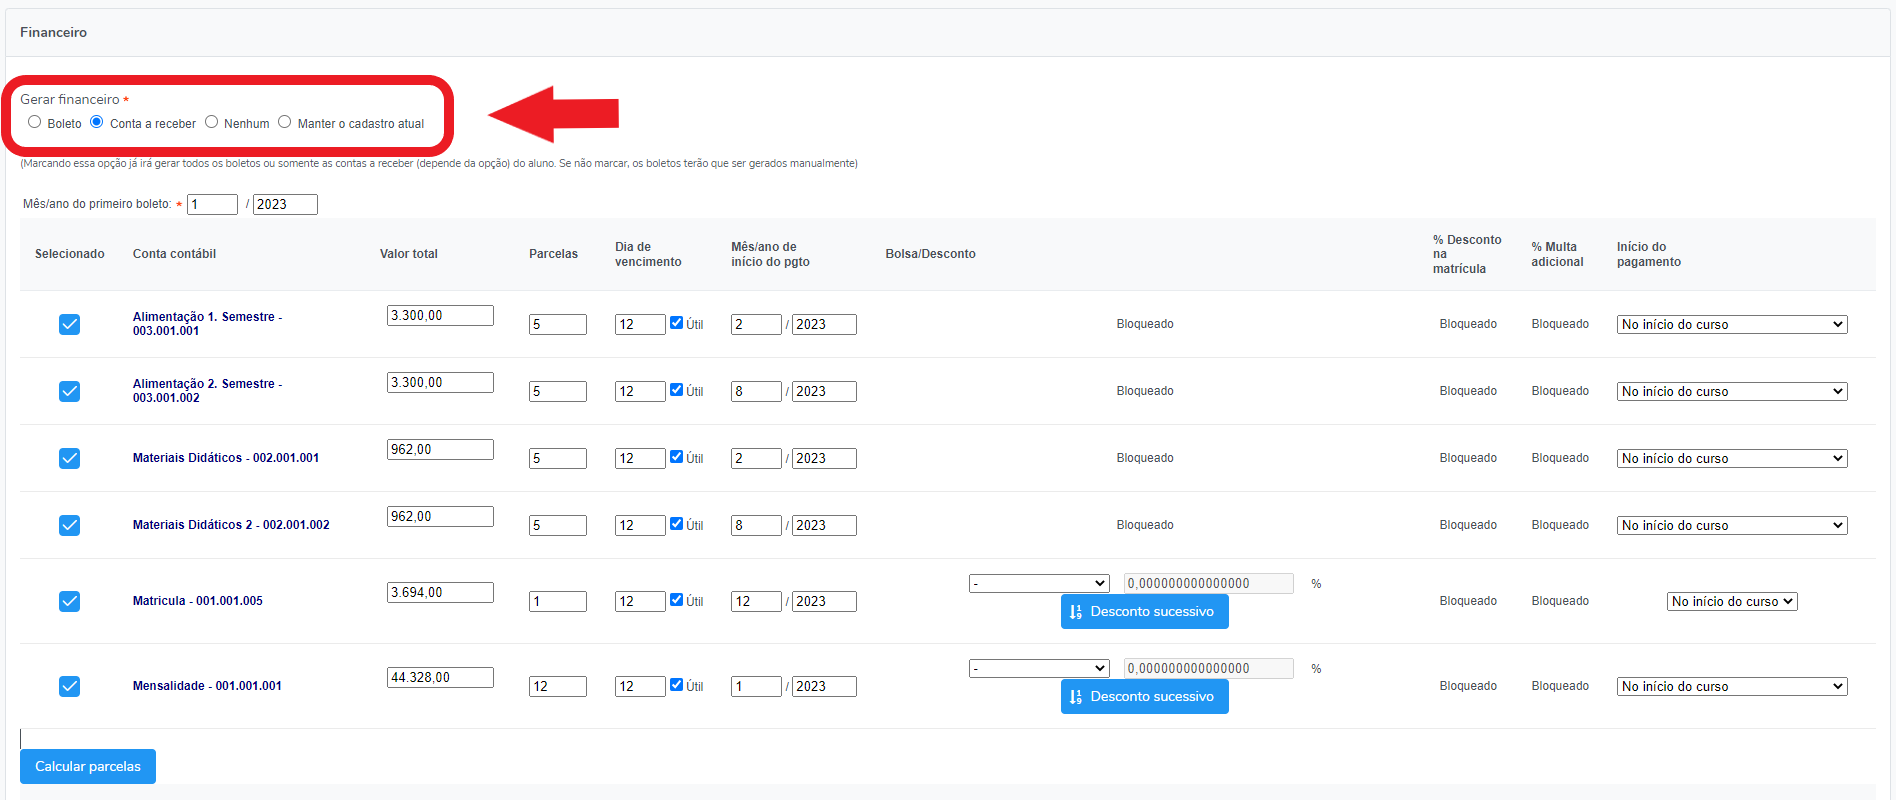
Task: Open Início do pagamento dropdown for Materiais Didáticos 2
Action: [x=1732, y=525]
